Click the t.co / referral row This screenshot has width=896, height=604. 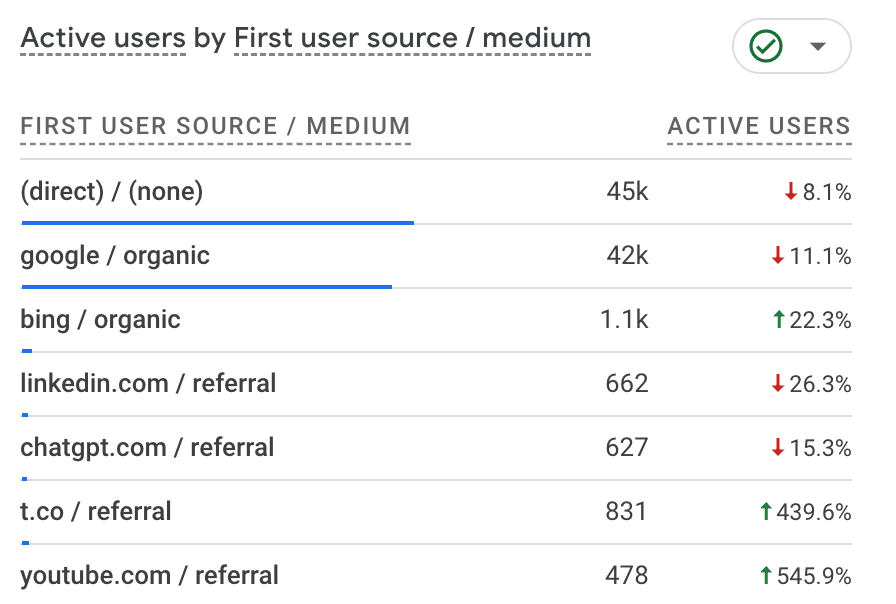point(96,511)
